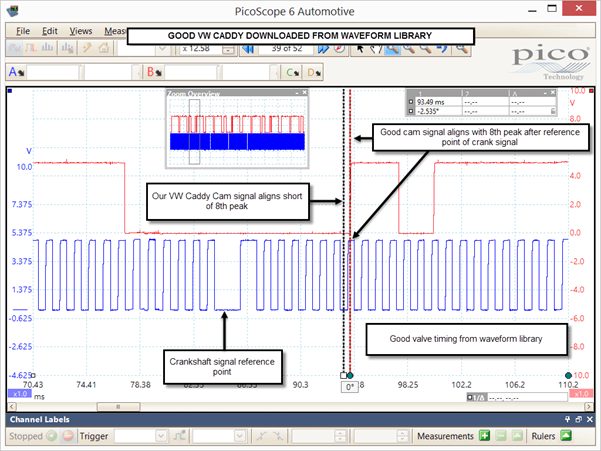
Task: Open the Views menu
Action: 80,31
